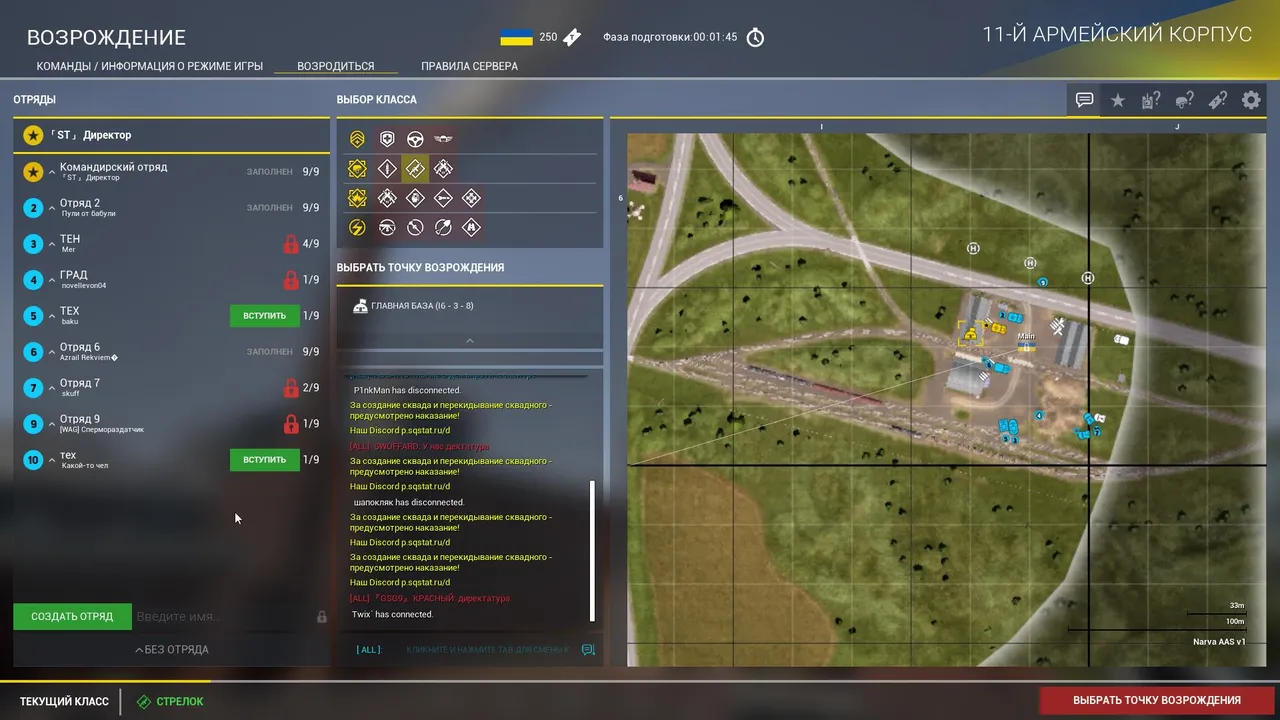Select the rocket launcher diamond class icon
The width and height of the screenshot is (1280, 720).
tap(443, 198)
